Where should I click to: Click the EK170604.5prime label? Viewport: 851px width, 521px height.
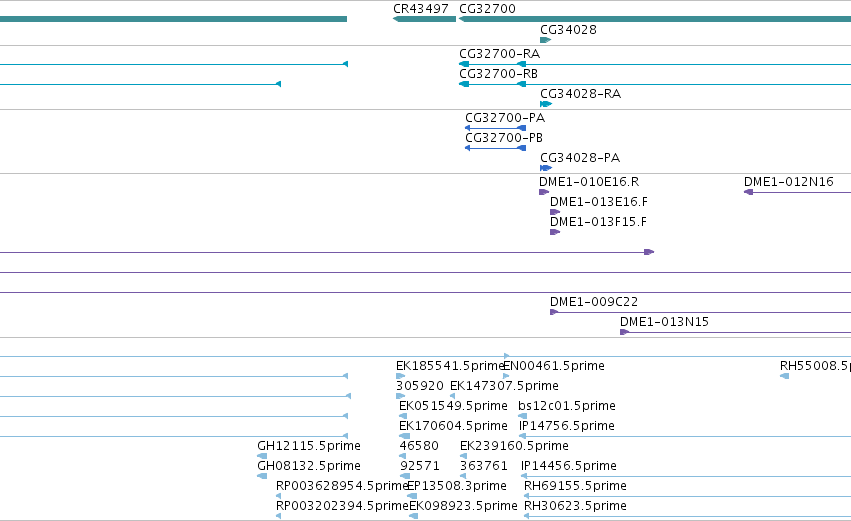click(x=453, y=426)
